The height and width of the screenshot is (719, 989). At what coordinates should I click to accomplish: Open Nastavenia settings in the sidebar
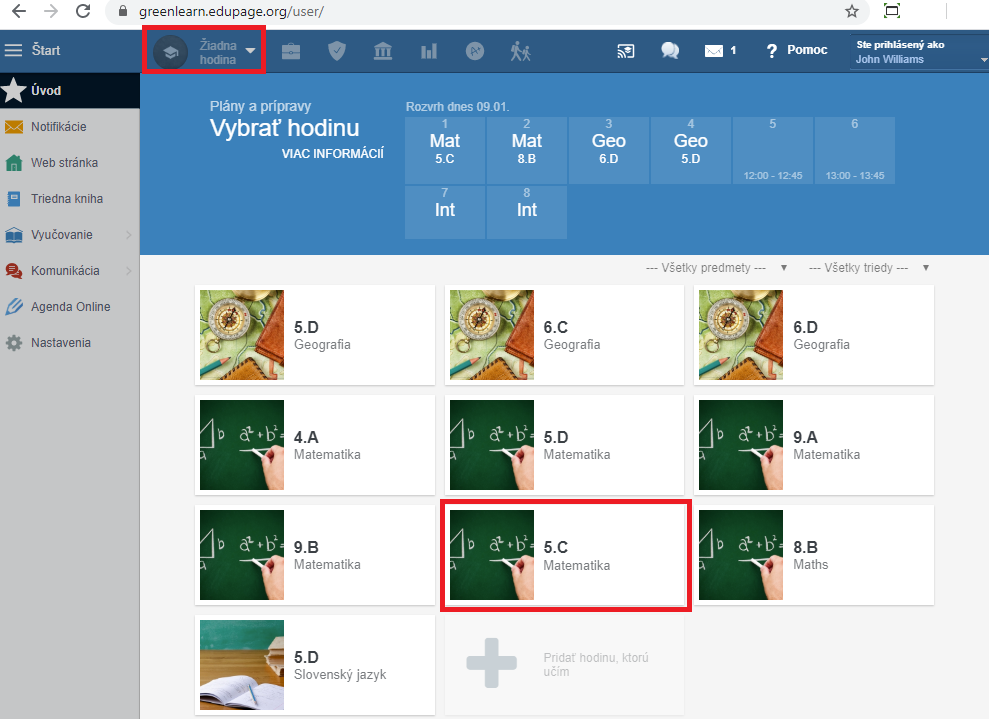pos(60,343)
